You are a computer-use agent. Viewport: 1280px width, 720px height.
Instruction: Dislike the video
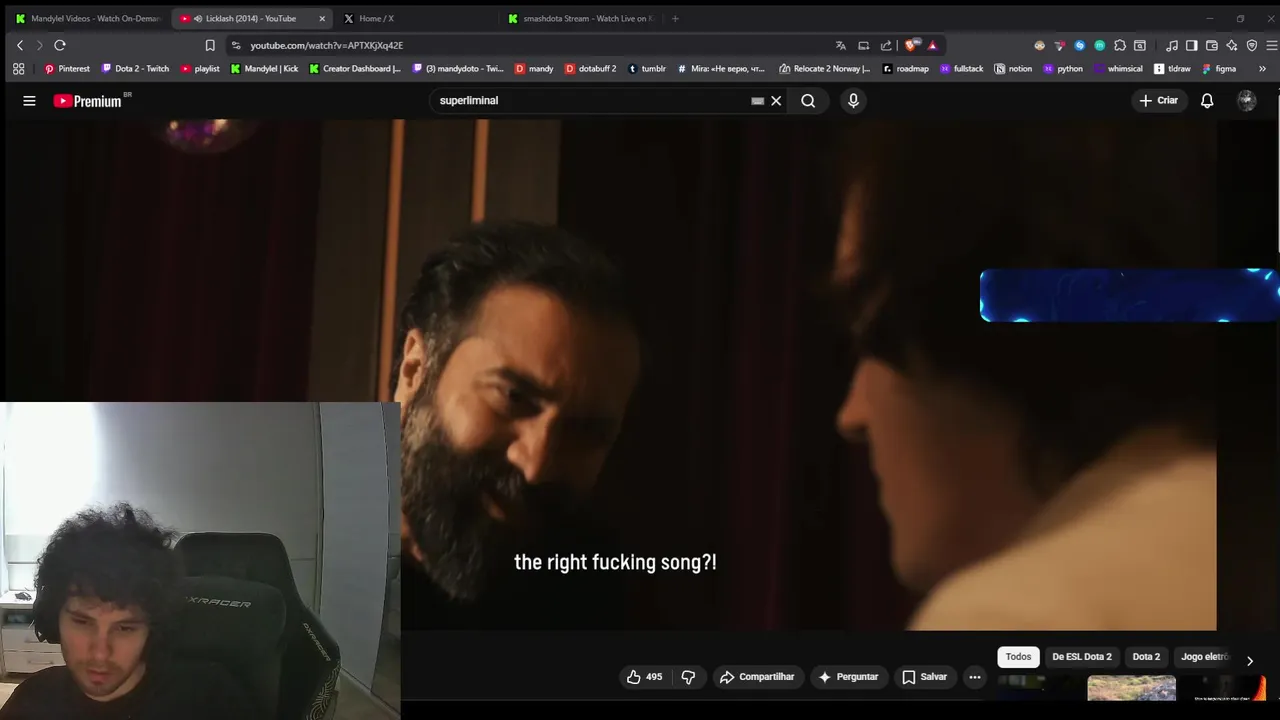tap(688, 677)
